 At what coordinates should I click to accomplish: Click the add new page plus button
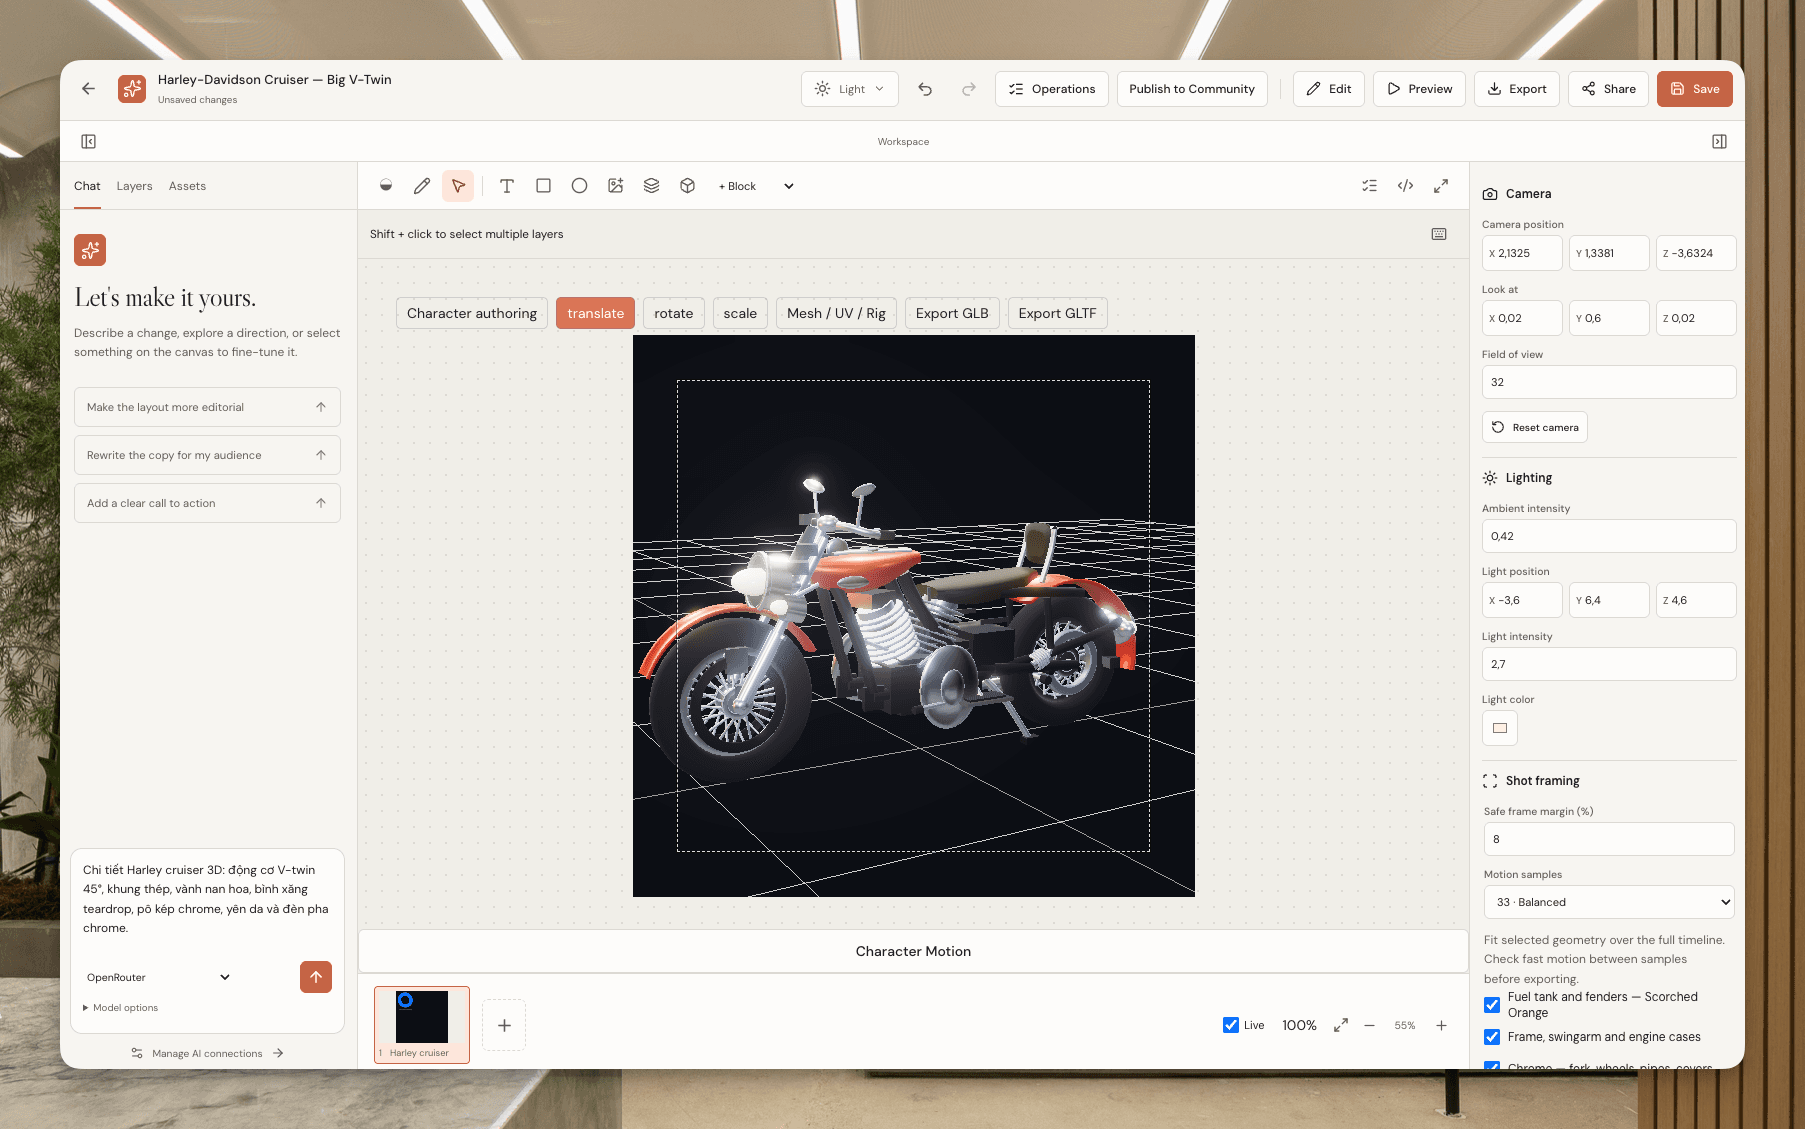pyautogui.click(x=504, y=1025)
